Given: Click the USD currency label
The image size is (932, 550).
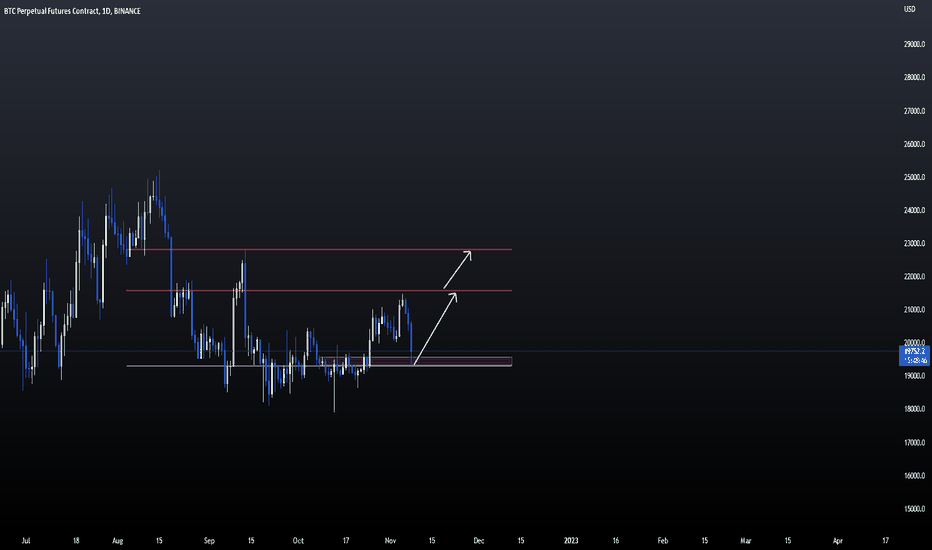Looking at the screenshot, I should [909, 9].
